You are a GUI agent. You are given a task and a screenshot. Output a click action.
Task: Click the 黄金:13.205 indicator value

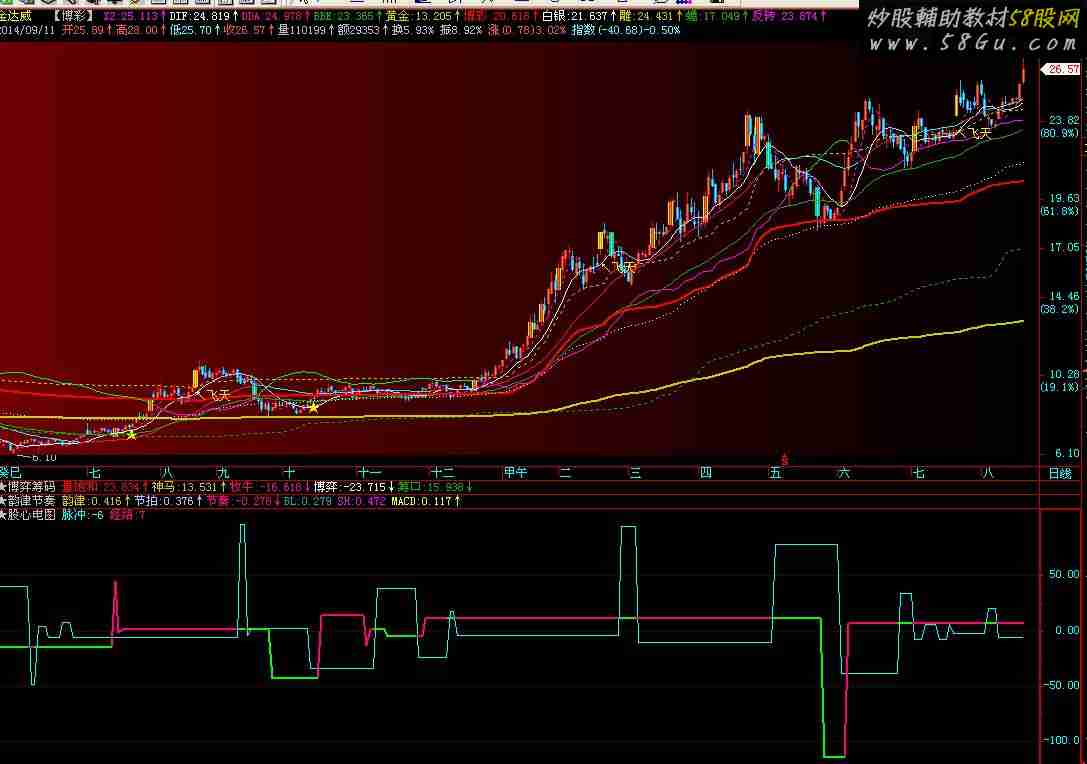click(419, 16)
